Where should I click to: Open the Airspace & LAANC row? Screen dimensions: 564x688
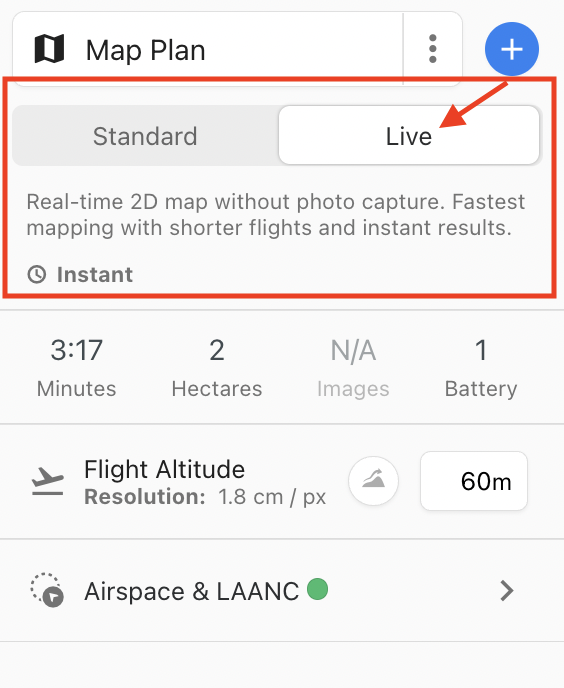coord(282,591)
